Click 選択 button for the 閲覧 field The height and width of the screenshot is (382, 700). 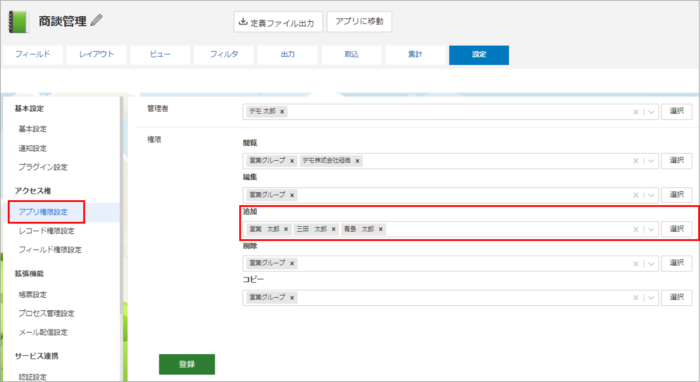tap(677, 160)
